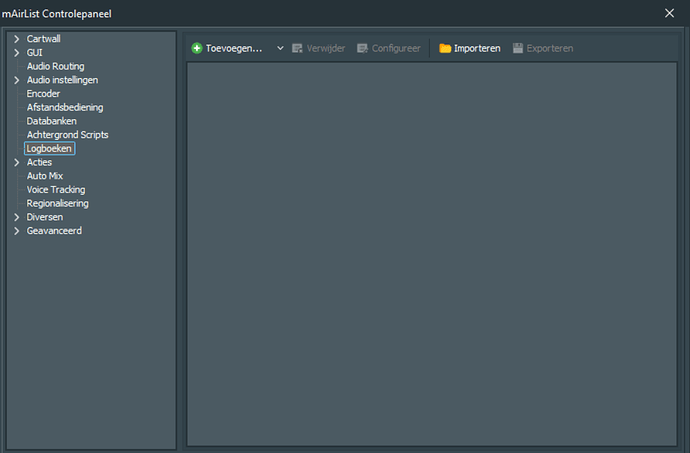690x453 pixels.
Task: Expand the GUI tree node
Action: tap(16, 52)
